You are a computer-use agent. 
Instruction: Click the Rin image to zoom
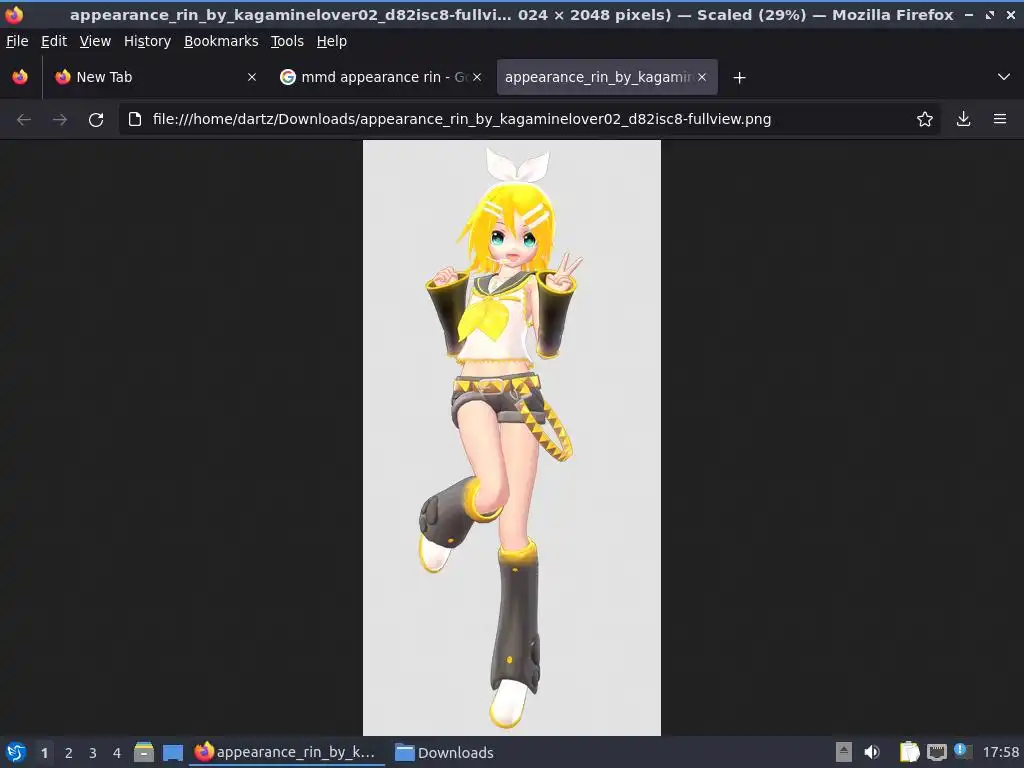(511, 438)
